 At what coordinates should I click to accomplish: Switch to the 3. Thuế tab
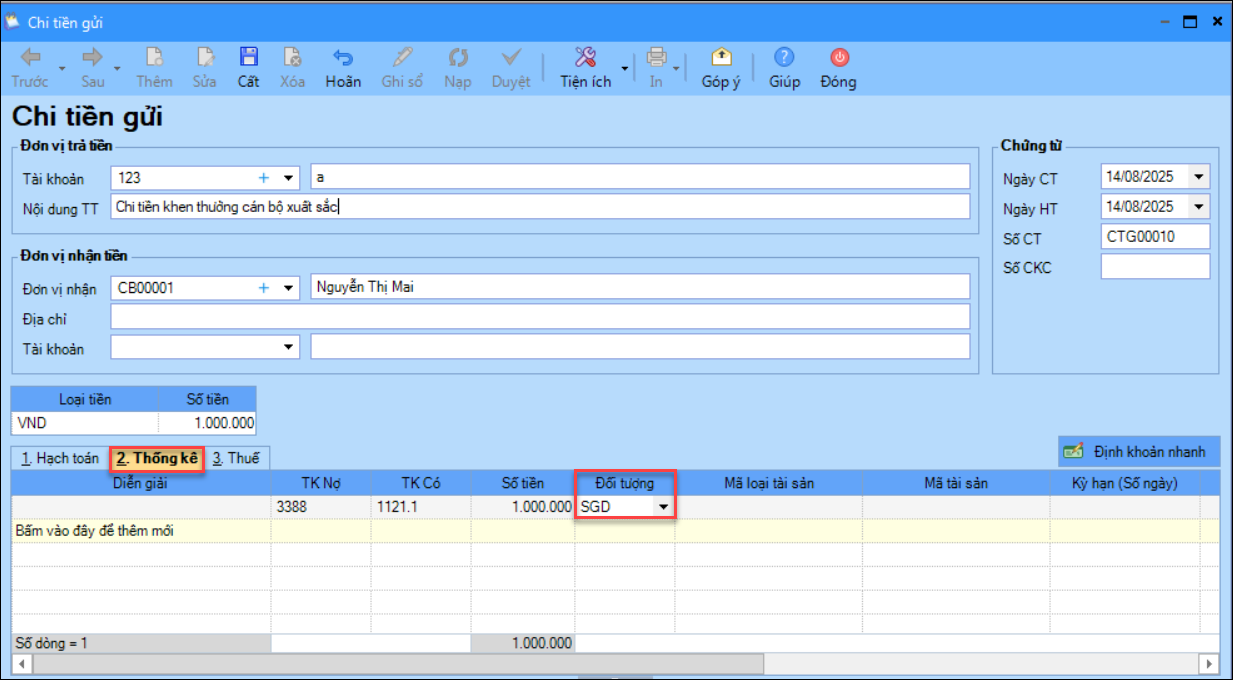236,459
